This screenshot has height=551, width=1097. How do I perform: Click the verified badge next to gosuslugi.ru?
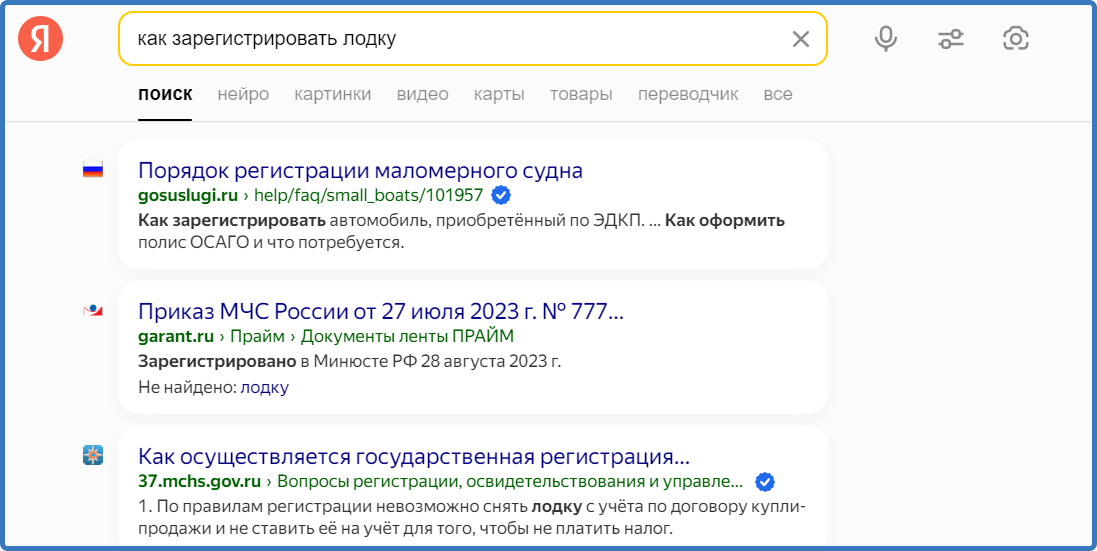pyautogui.click(x=500, y=195)
